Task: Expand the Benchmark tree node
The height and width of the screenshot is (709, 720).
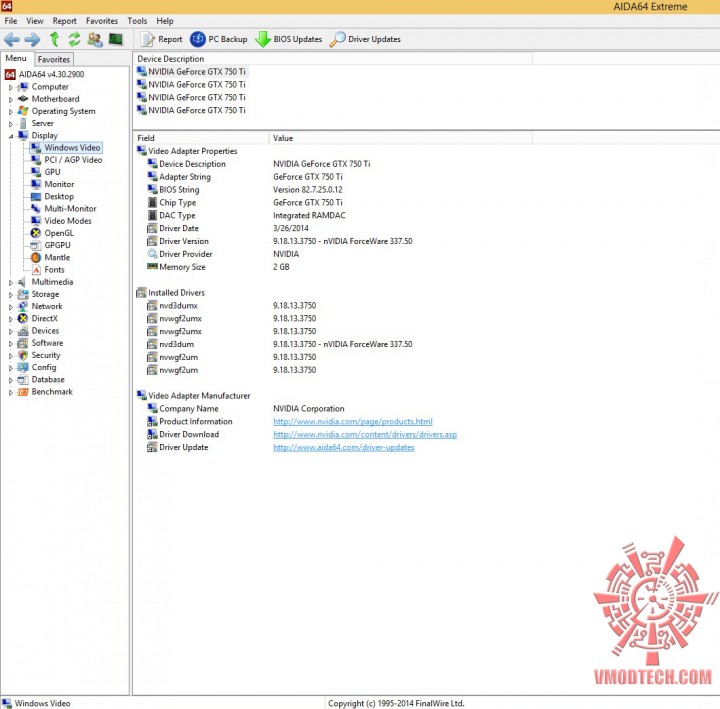Action: 11,392
